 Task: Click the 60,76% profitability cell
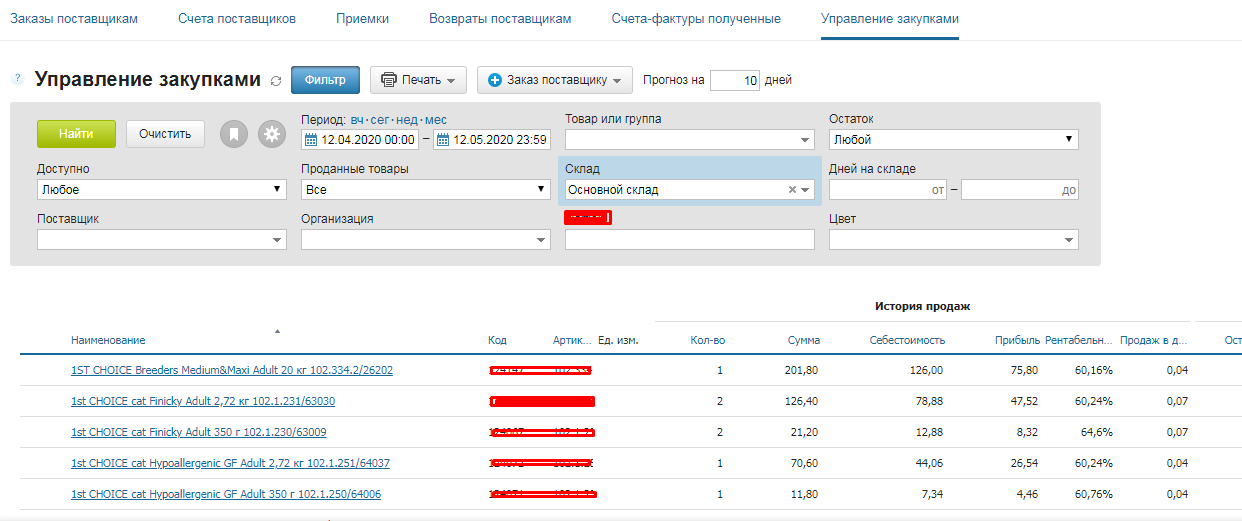coord(1094,494)
